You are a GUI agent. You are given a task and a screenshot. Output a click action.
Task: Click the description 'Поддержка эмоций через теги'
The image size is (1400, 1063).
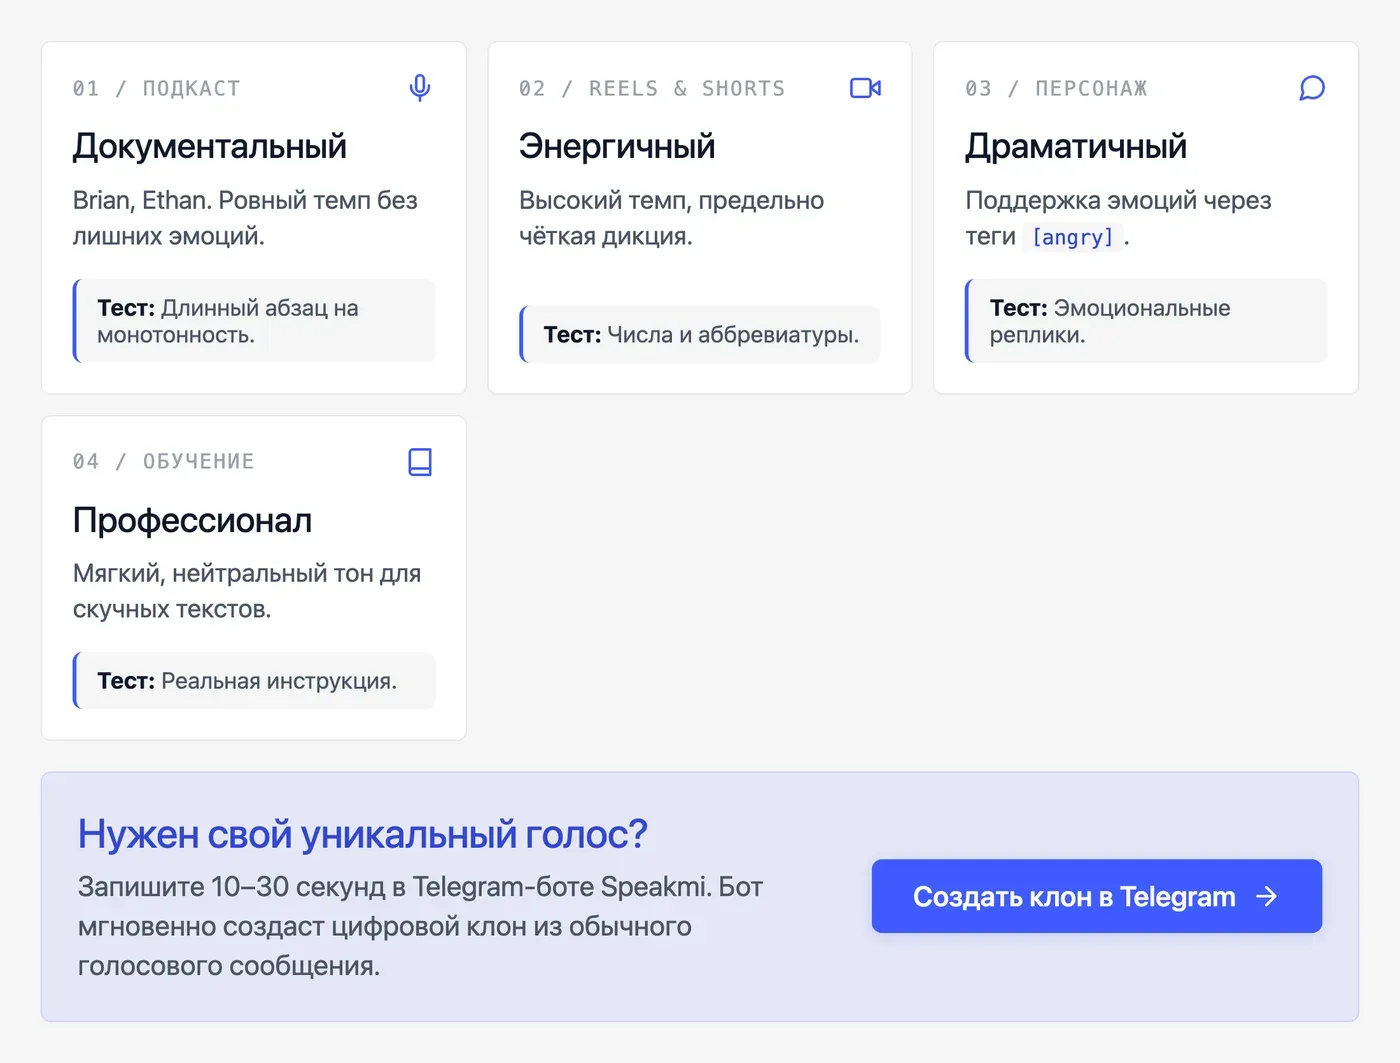point(1118,218)
